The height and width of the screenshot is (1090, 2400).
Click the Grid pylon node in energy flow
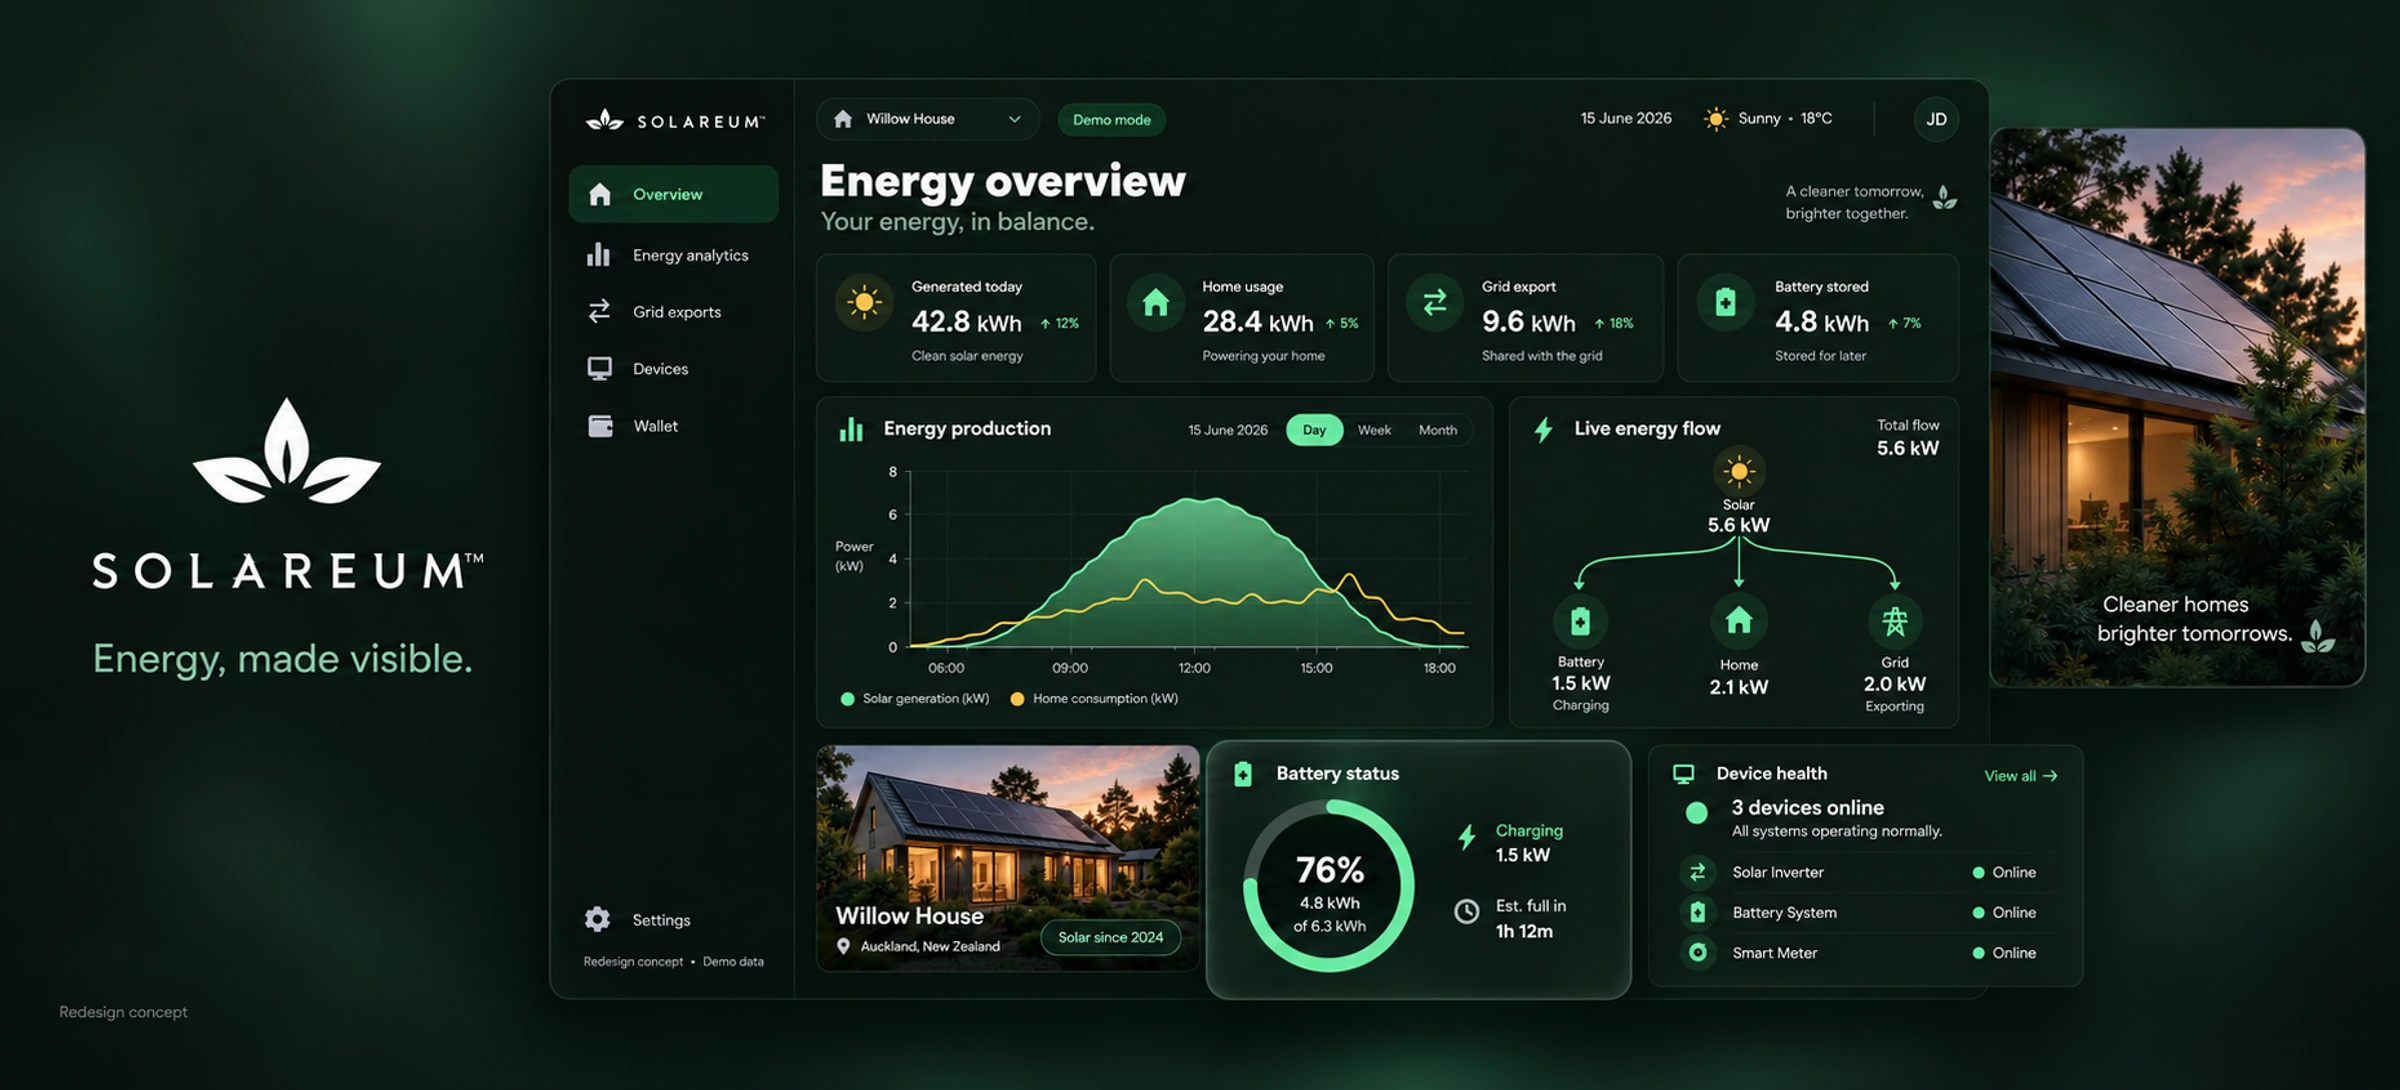pyautogui.click(x=1894, y=621)
